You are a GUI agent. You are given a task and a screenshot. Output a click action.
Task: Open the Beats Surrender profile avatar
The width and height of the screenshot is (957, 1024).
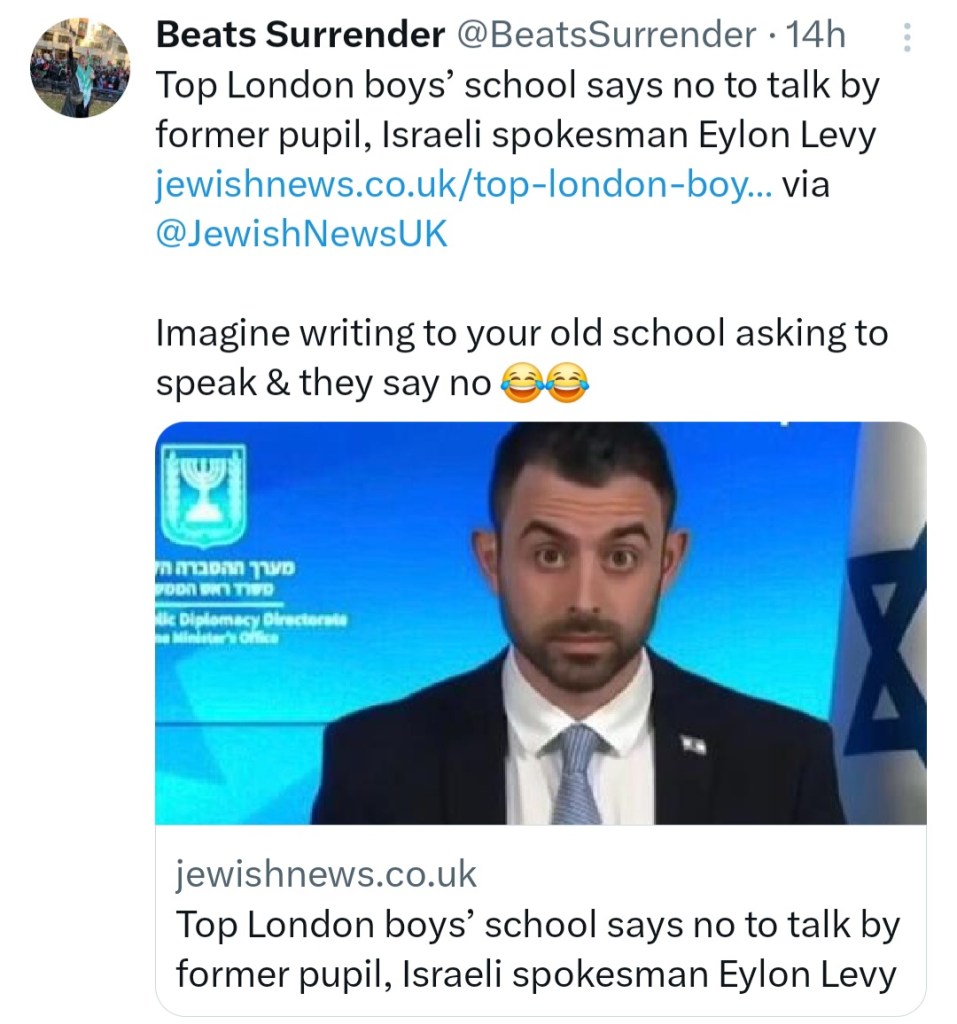[80, 68]
